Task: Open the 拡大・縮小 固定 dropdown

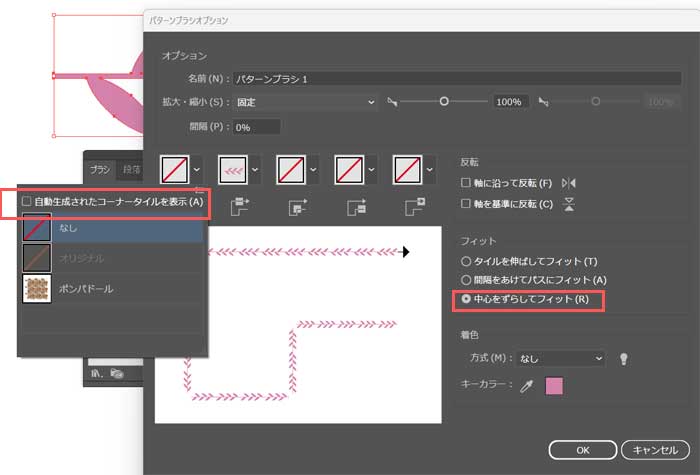Action: click(x=305, y=102)
